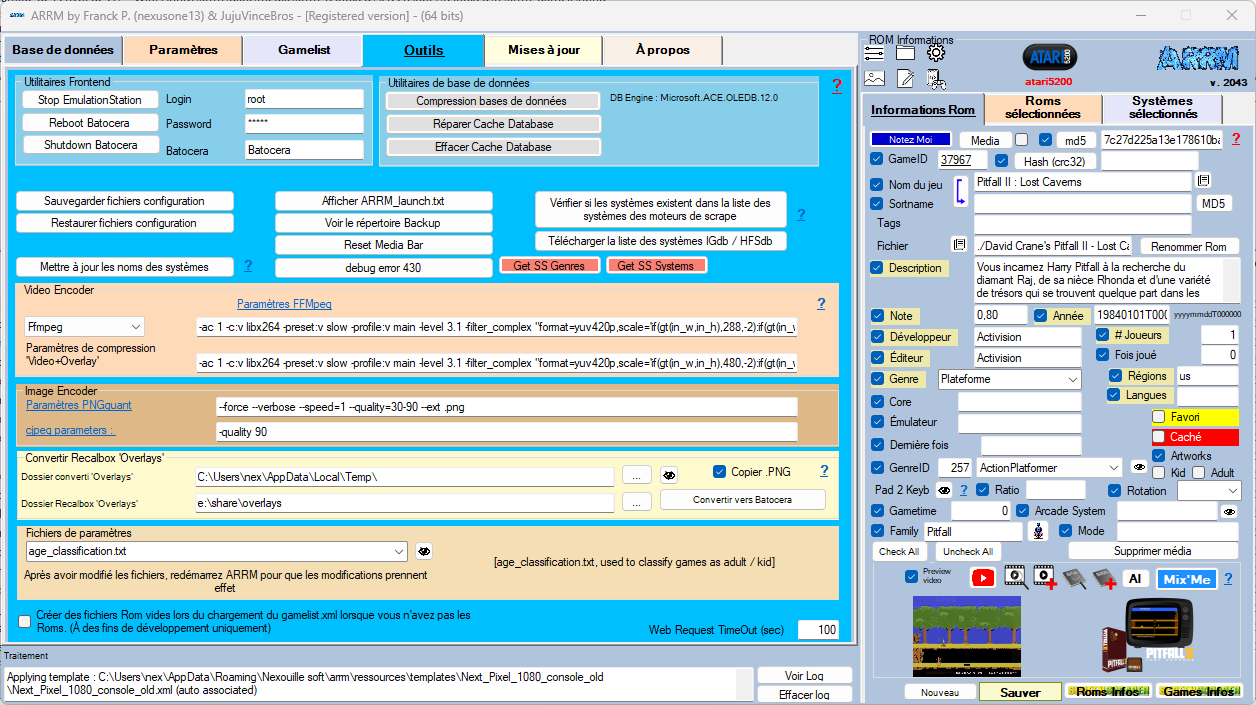This screenshot has height=705, width=1256.
Task: Open the Mises à jour tab
Action: 543,50
